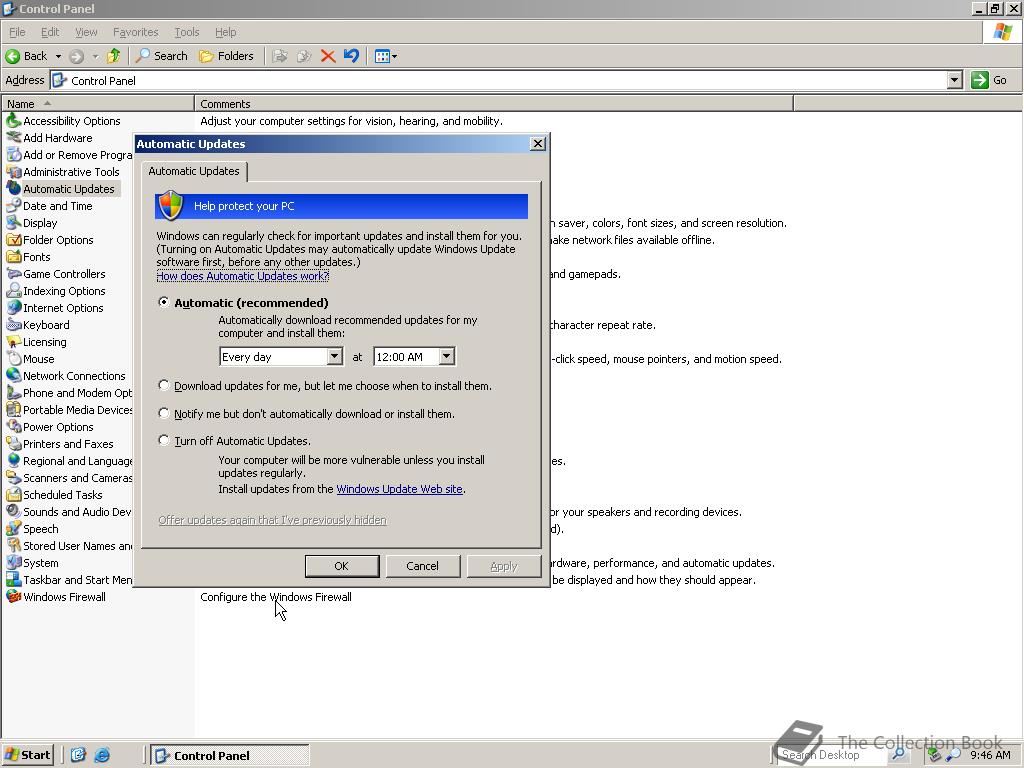Click the Back arrow toolbar icon

[x=12, y=56]
